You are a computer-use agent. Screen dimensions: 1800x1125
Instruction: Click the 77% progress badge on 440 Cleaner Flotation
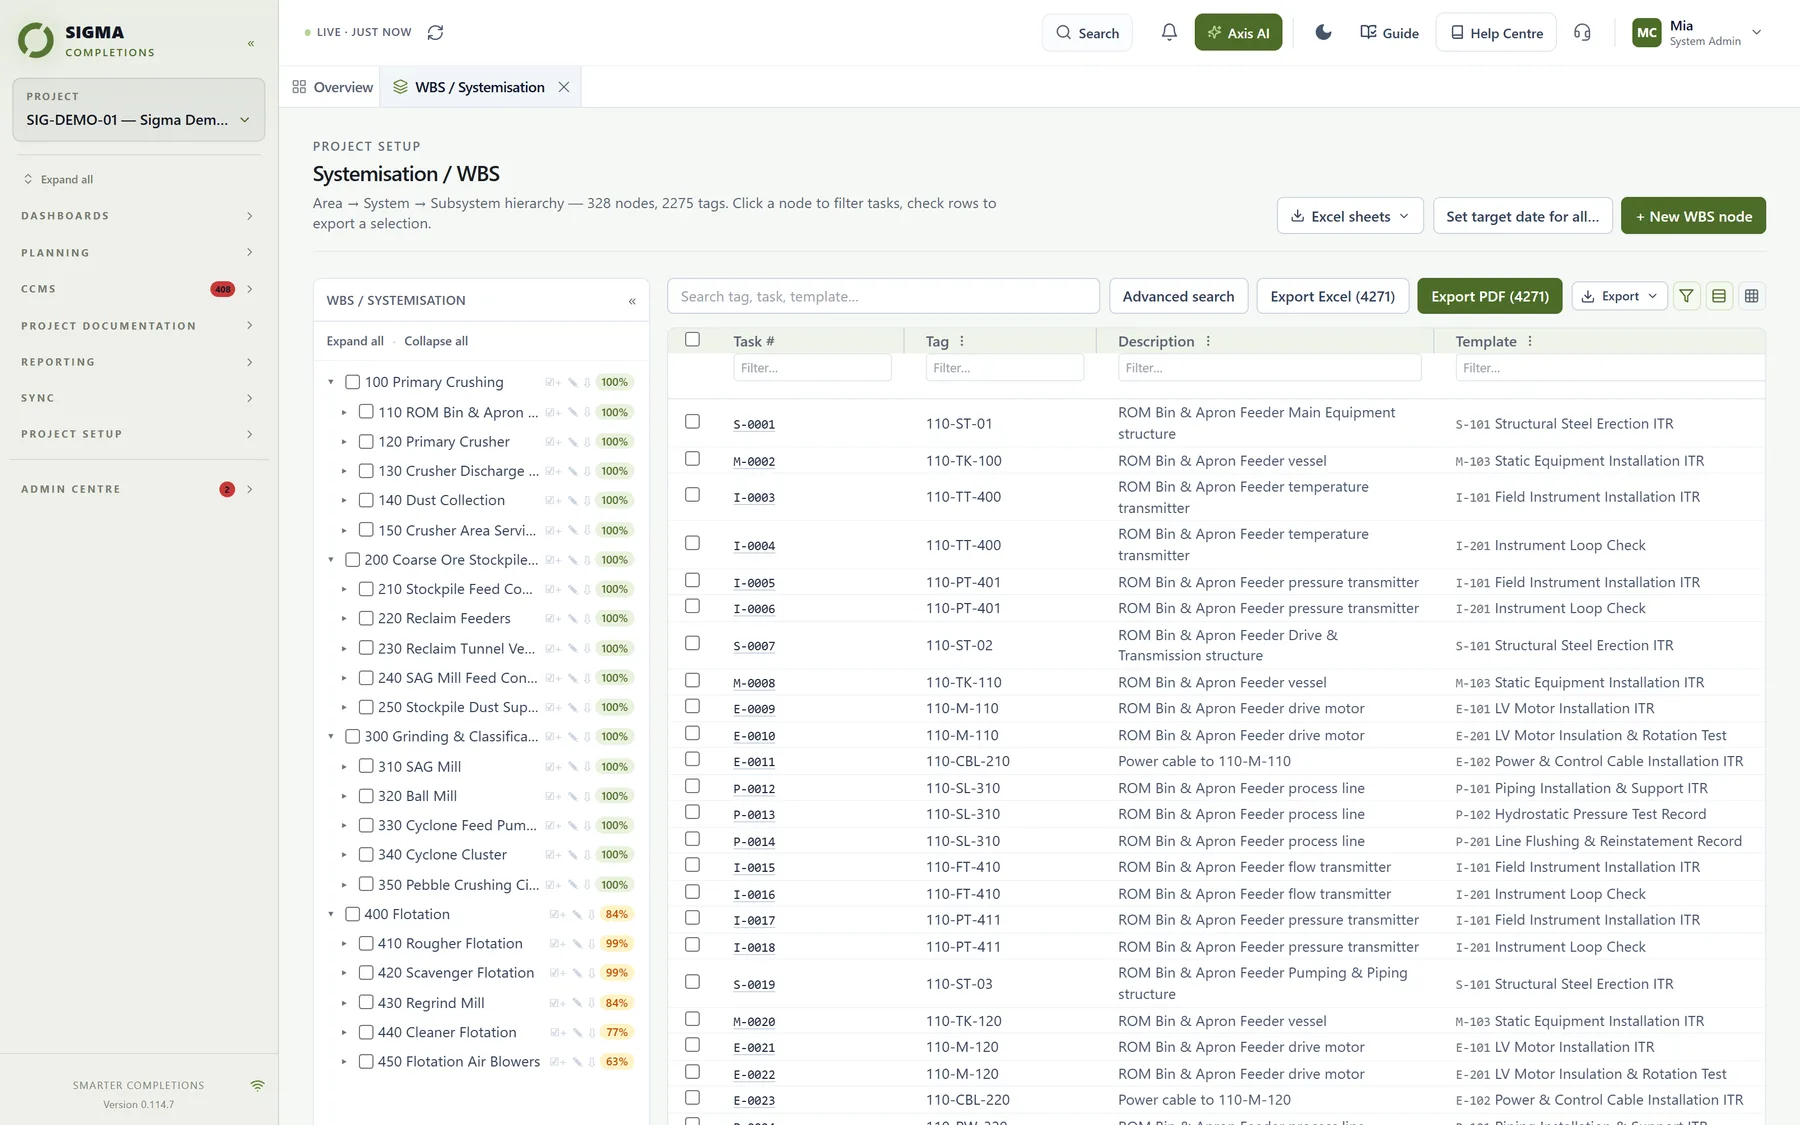click(x=617, y=1032)
